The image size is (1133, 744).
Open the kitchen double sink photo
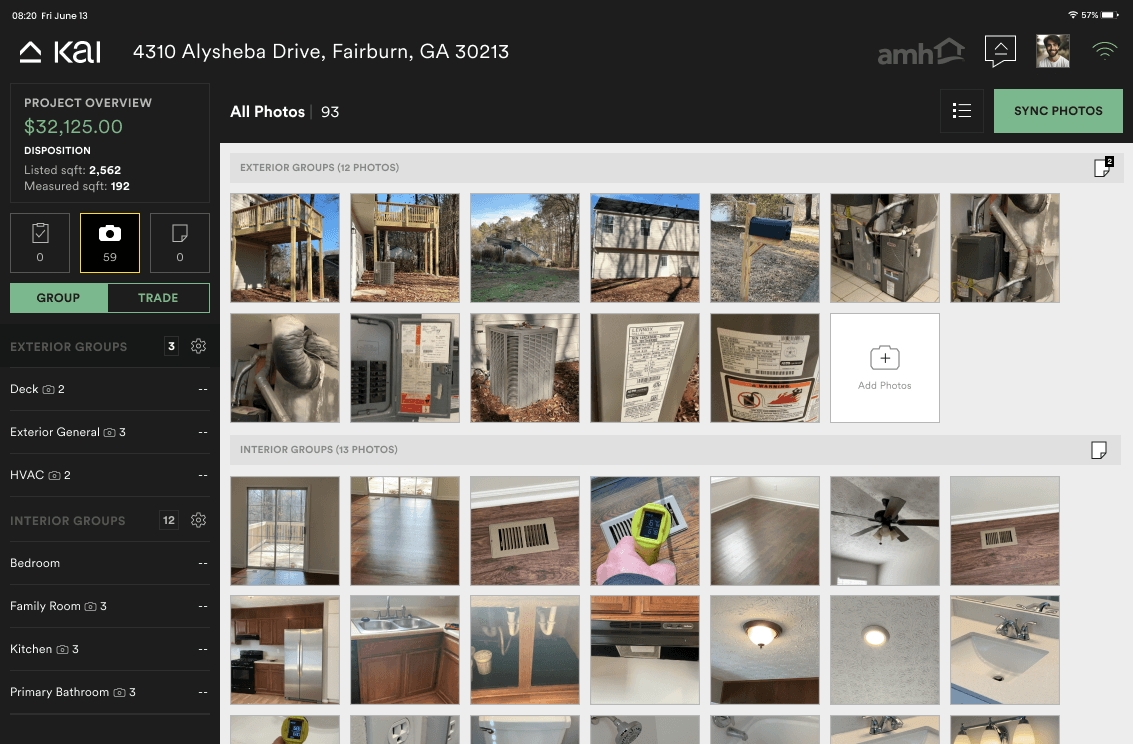405,650
